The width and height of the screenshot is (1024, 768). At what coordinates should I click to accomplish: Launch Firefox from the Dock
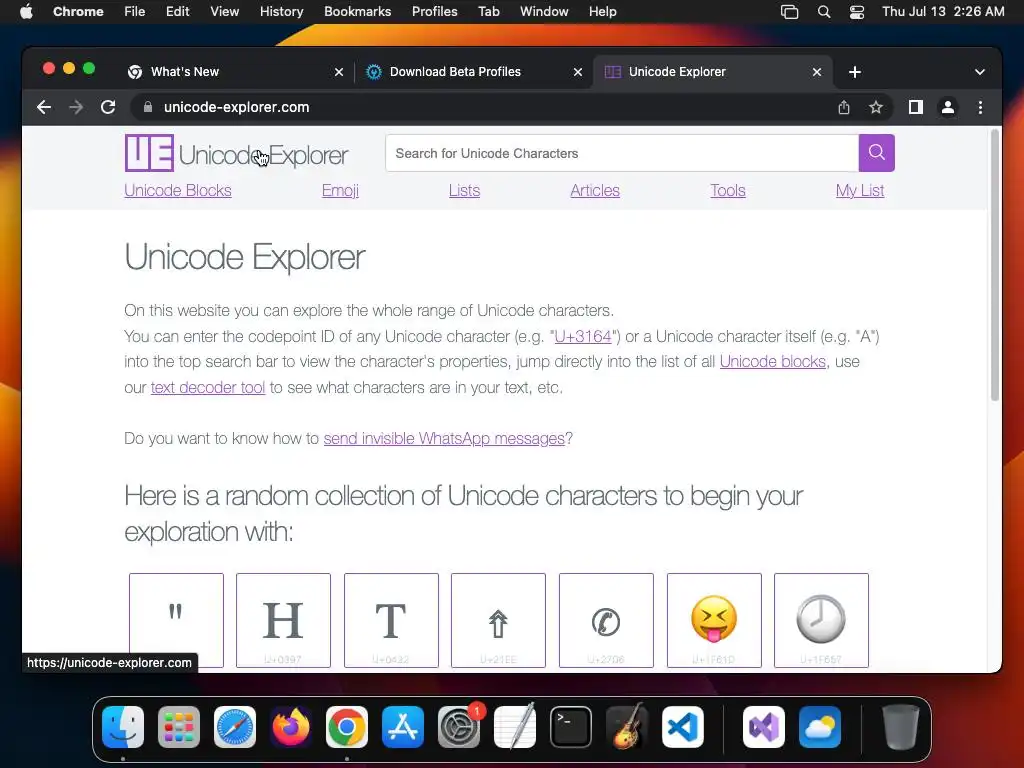point(291,727)
